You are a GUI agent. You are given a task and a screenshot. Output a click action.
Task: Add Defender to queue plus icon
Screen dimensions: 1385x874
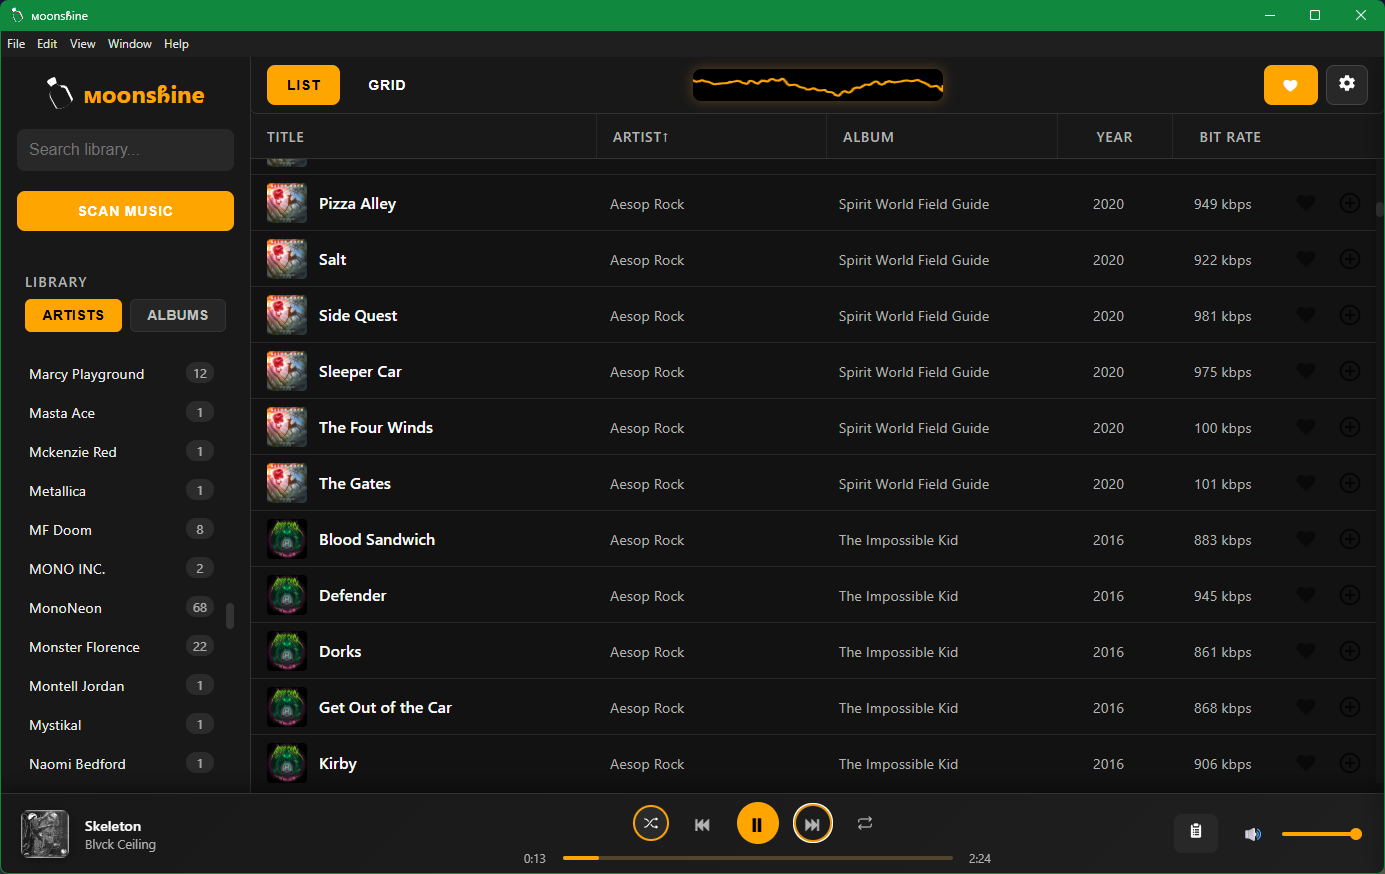(x=1349, y=595)
